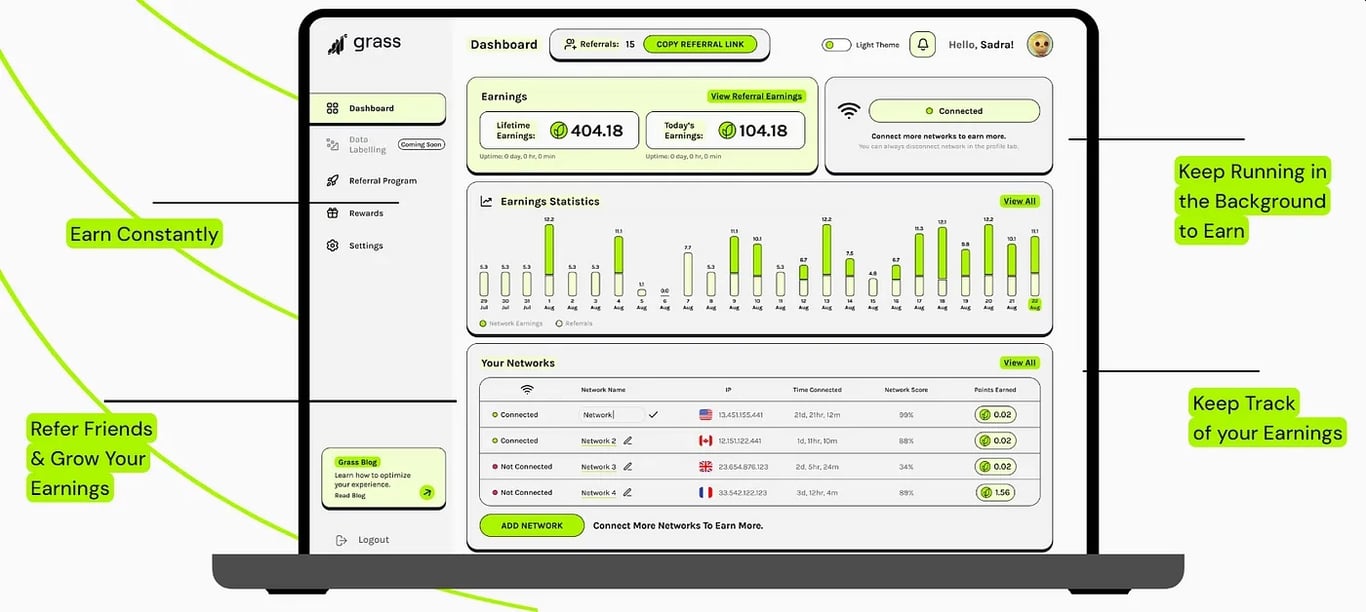Click the Points Earned column header
1366x612 pixels.
point(995,389)
